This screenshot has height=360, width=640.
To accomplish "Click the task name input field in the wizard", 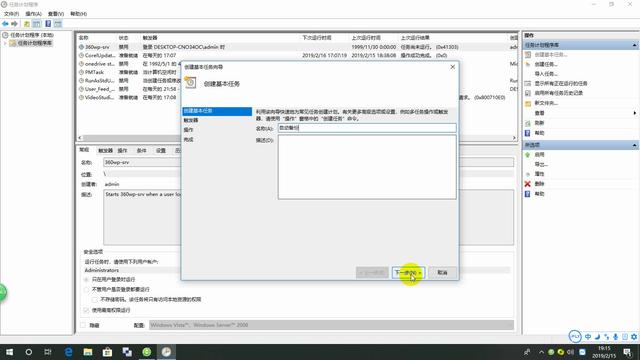I will pyautogui.click(x=367, y=128).
